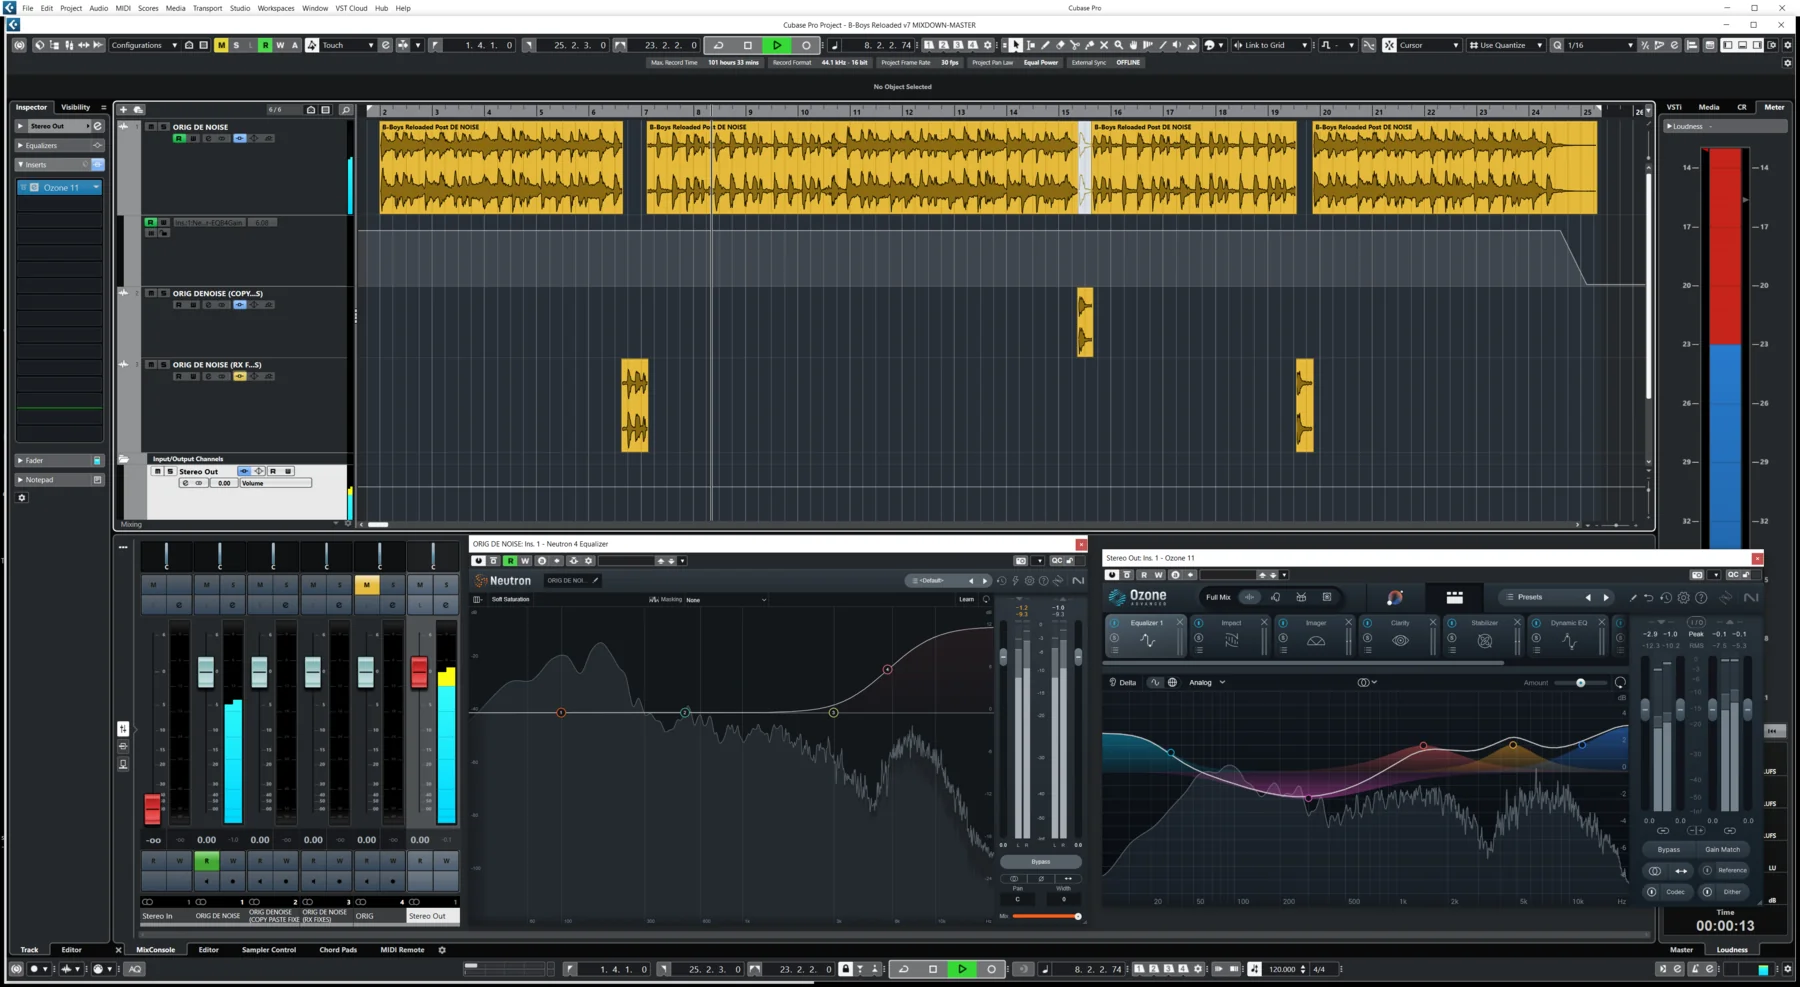Toggle Ozone Equalizer 1 power button
The width and height of the screenshot is (1800, 987).
(x=1114, y=623)
